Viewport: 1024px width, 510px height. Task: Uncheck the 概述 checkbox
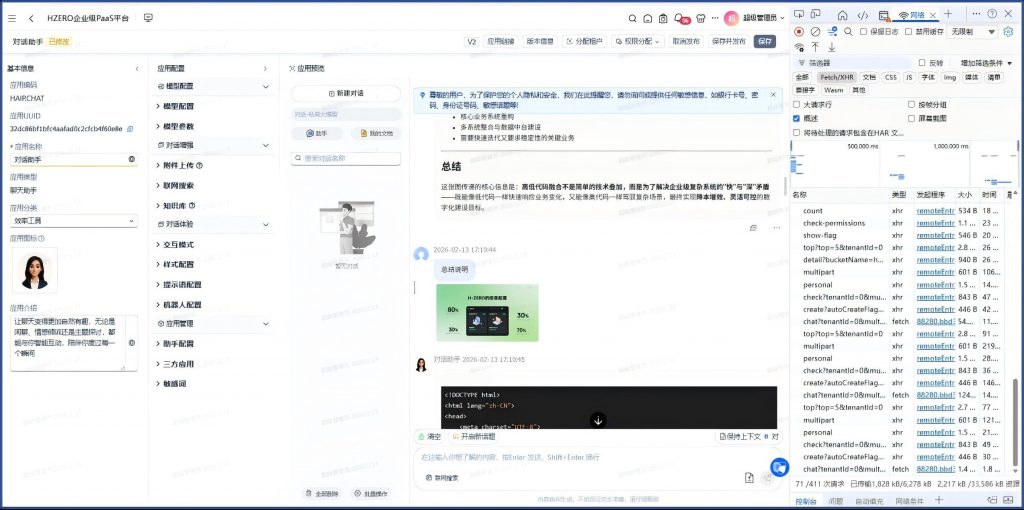pyautogui.click(x=798, y=118)
